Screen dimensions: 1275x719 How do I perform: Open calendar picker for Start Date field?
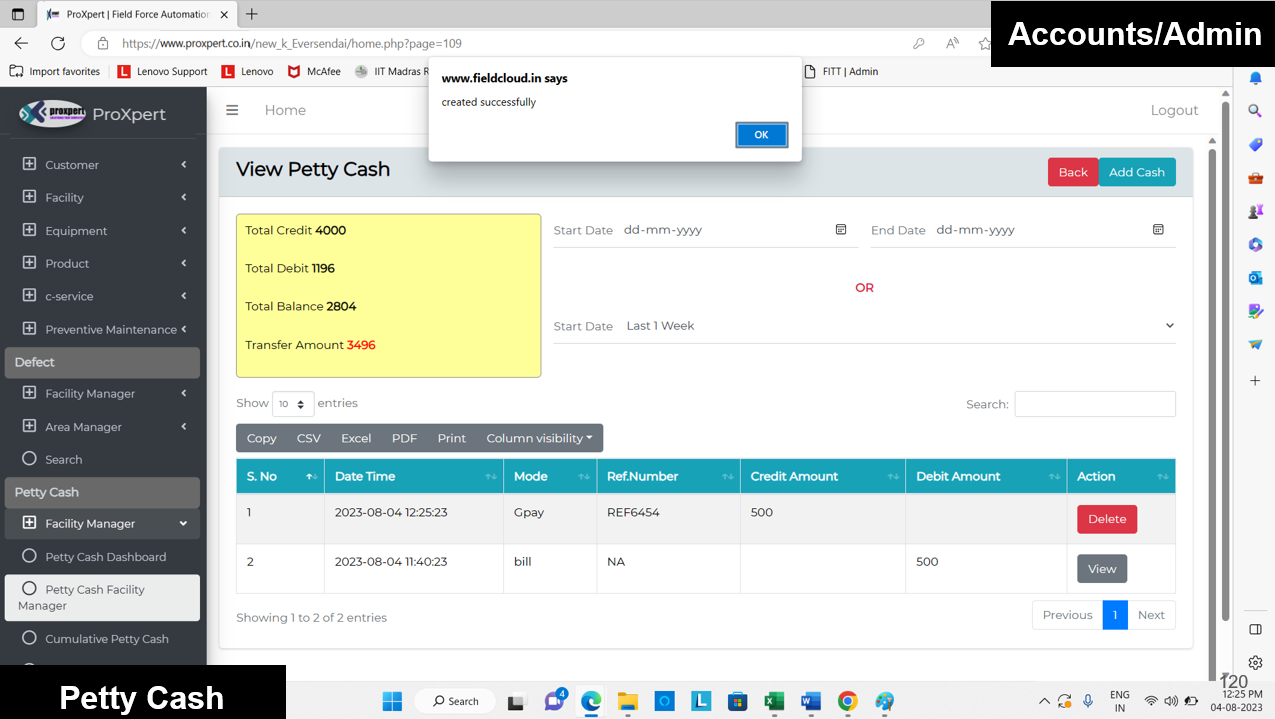tap(841, 230)
